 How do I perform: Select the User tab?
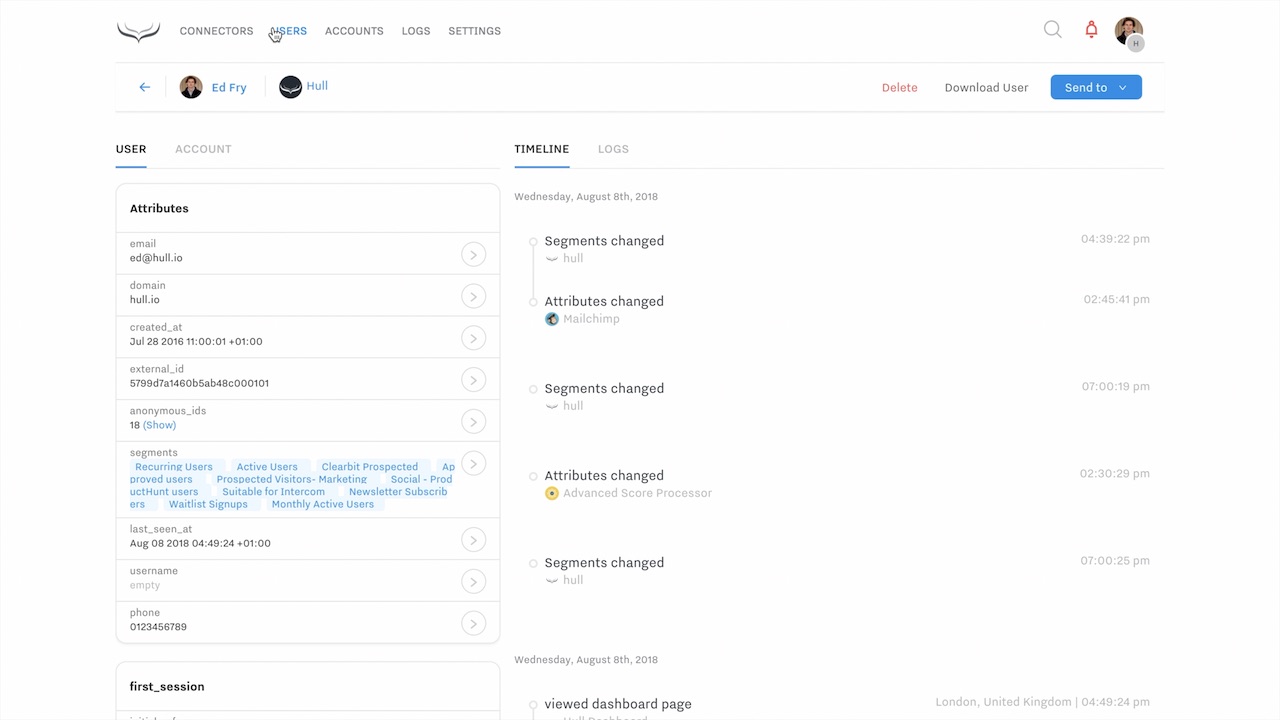point(131,149)
